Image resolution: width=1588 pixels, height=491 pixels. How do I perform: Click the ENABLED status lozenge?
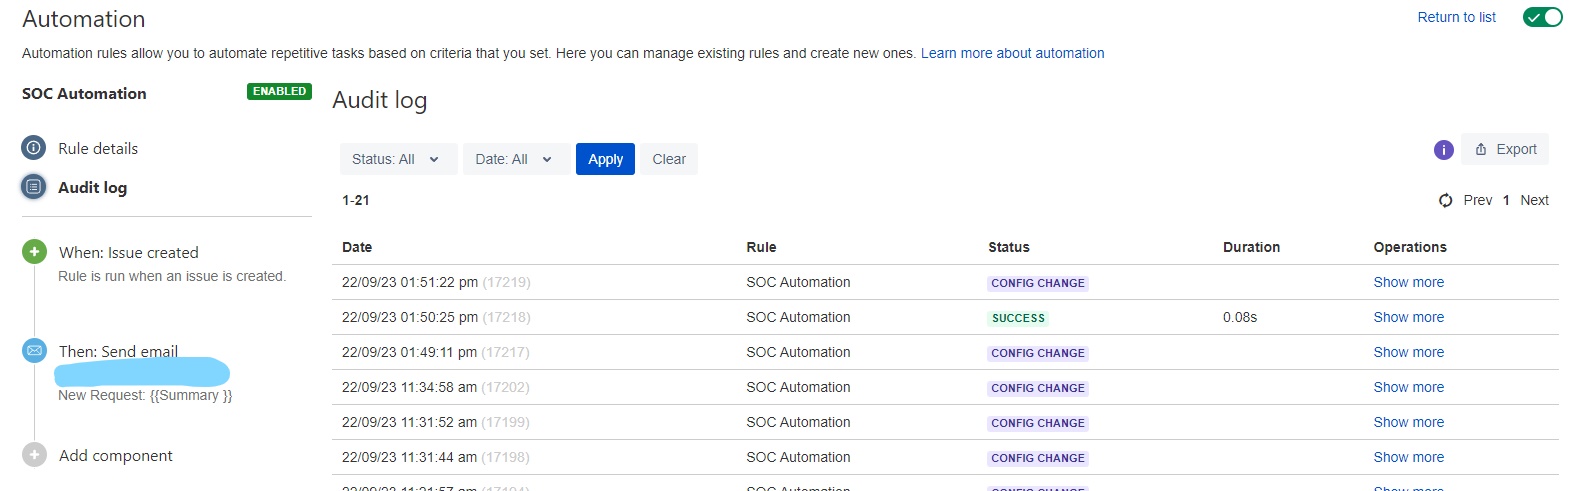[279, 91]
